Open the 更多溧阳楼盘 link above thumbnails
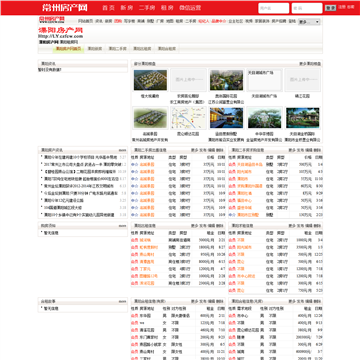The height and width of the screenshot is (360, 360). click(x=310, y=63)
